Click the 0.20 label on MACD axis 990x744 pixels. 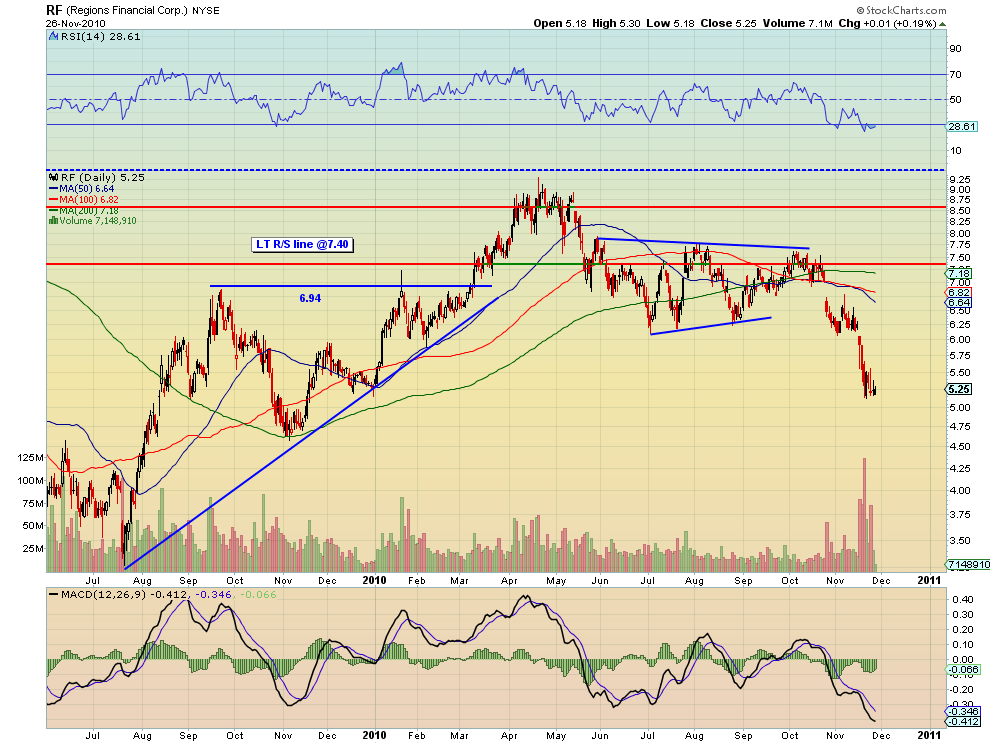[963, 630]
